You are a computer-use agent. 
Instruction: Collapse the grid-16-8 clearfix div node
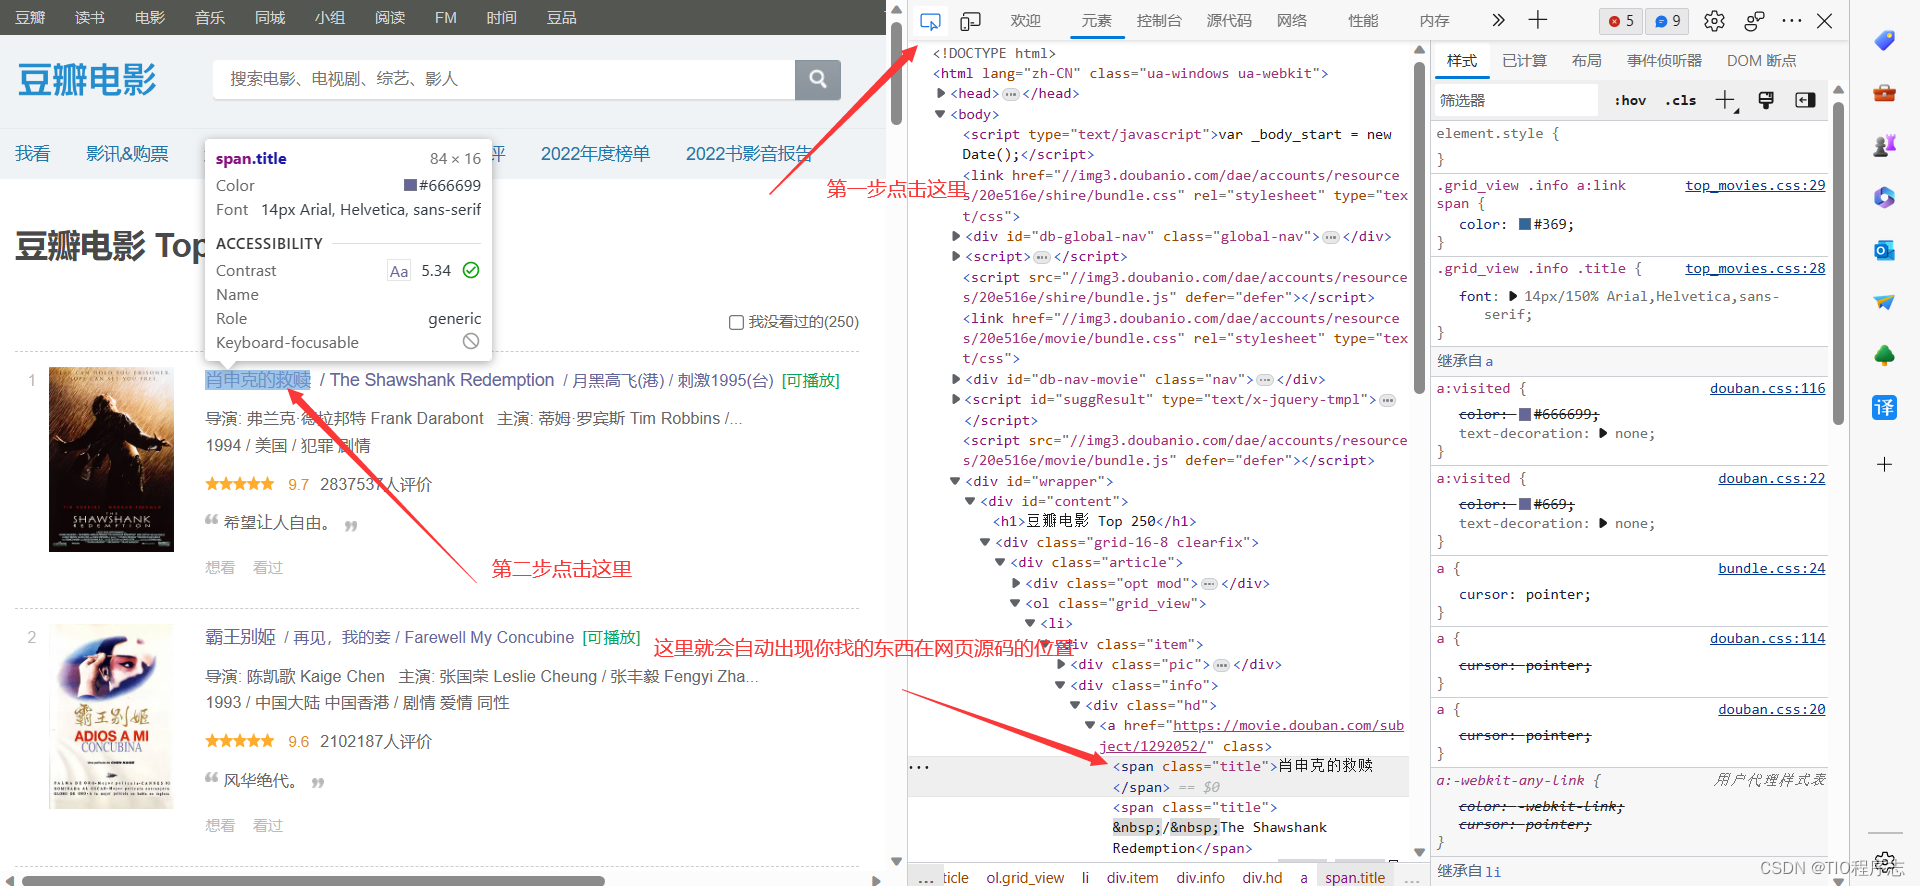[985, 542]
